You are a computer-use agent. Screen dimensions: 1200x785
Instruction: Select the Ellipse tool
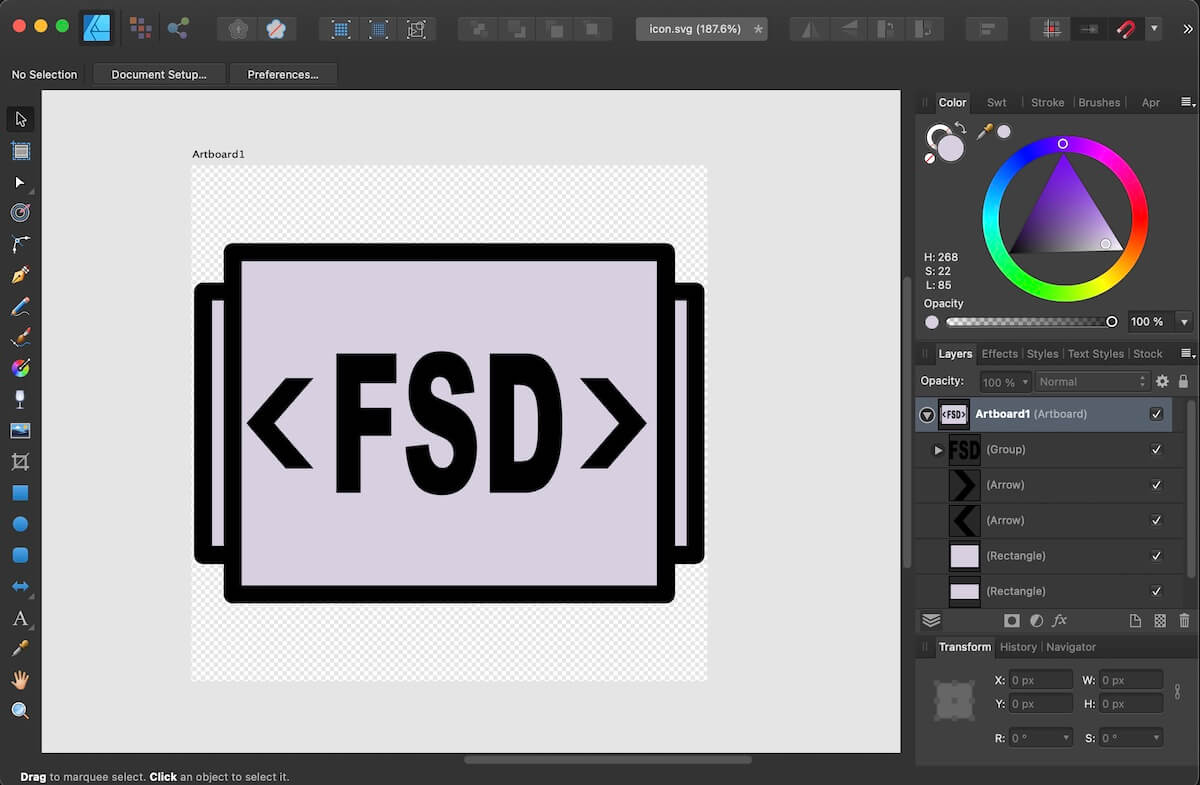(20, 523)
